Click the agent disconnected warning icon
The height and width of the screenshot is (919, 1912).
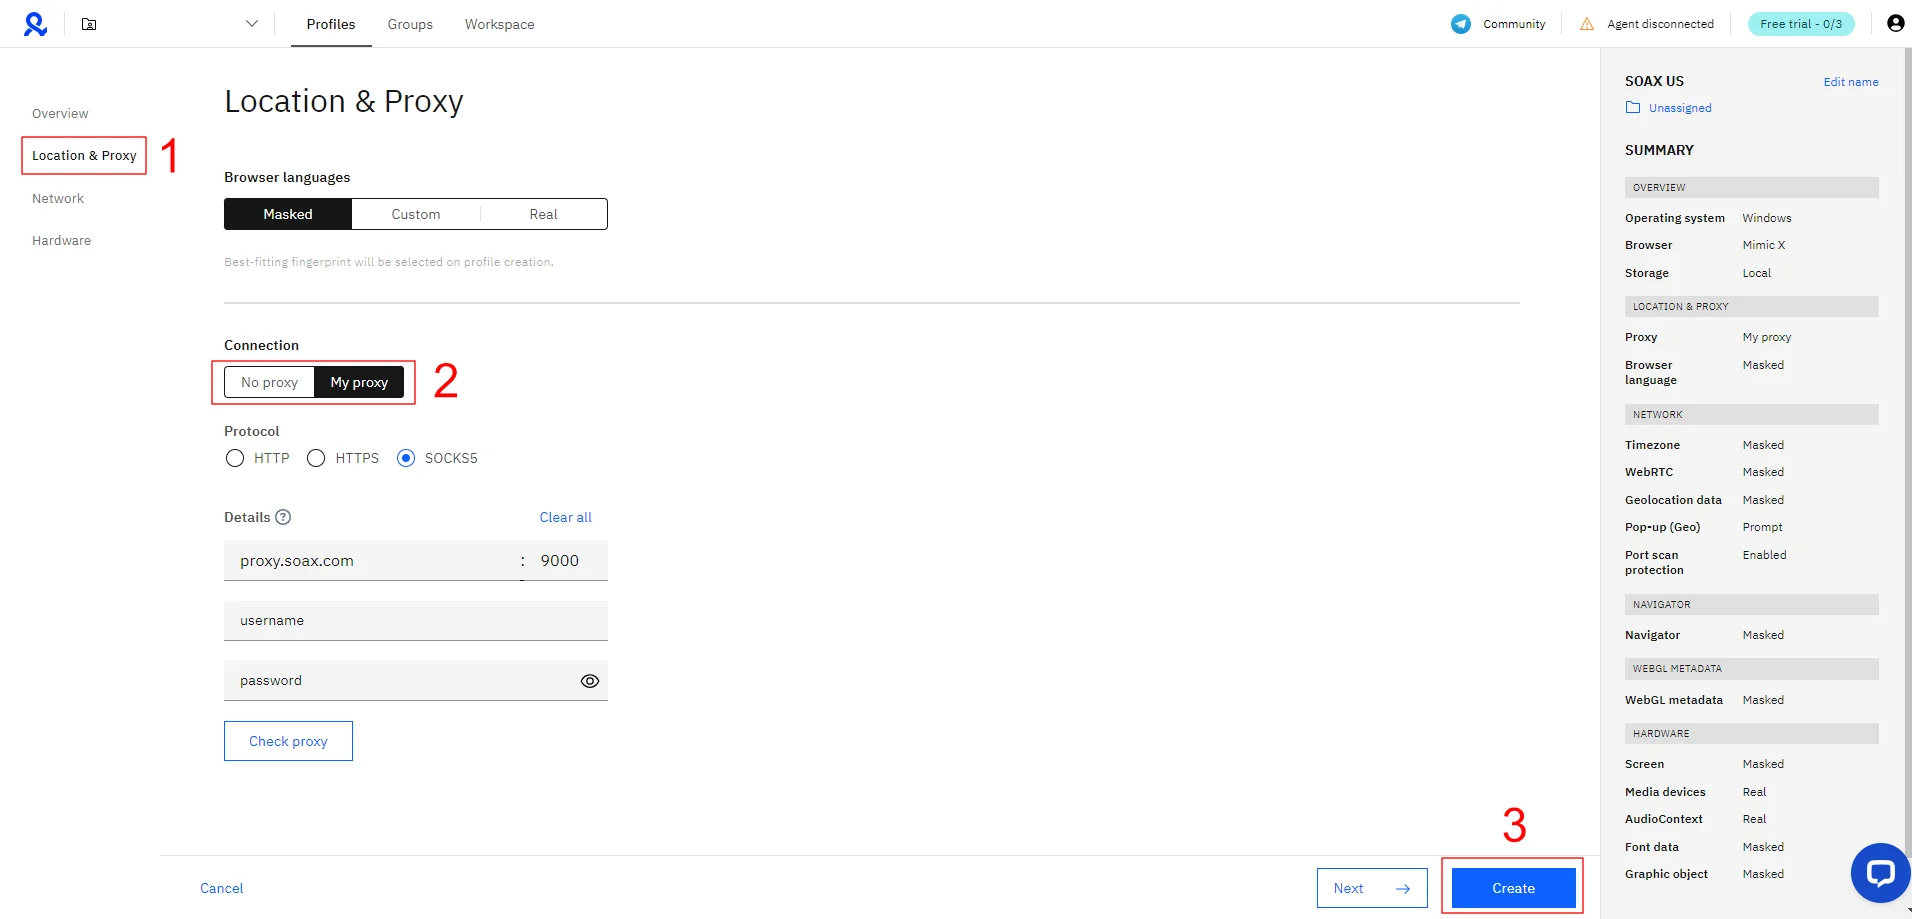1587,24
